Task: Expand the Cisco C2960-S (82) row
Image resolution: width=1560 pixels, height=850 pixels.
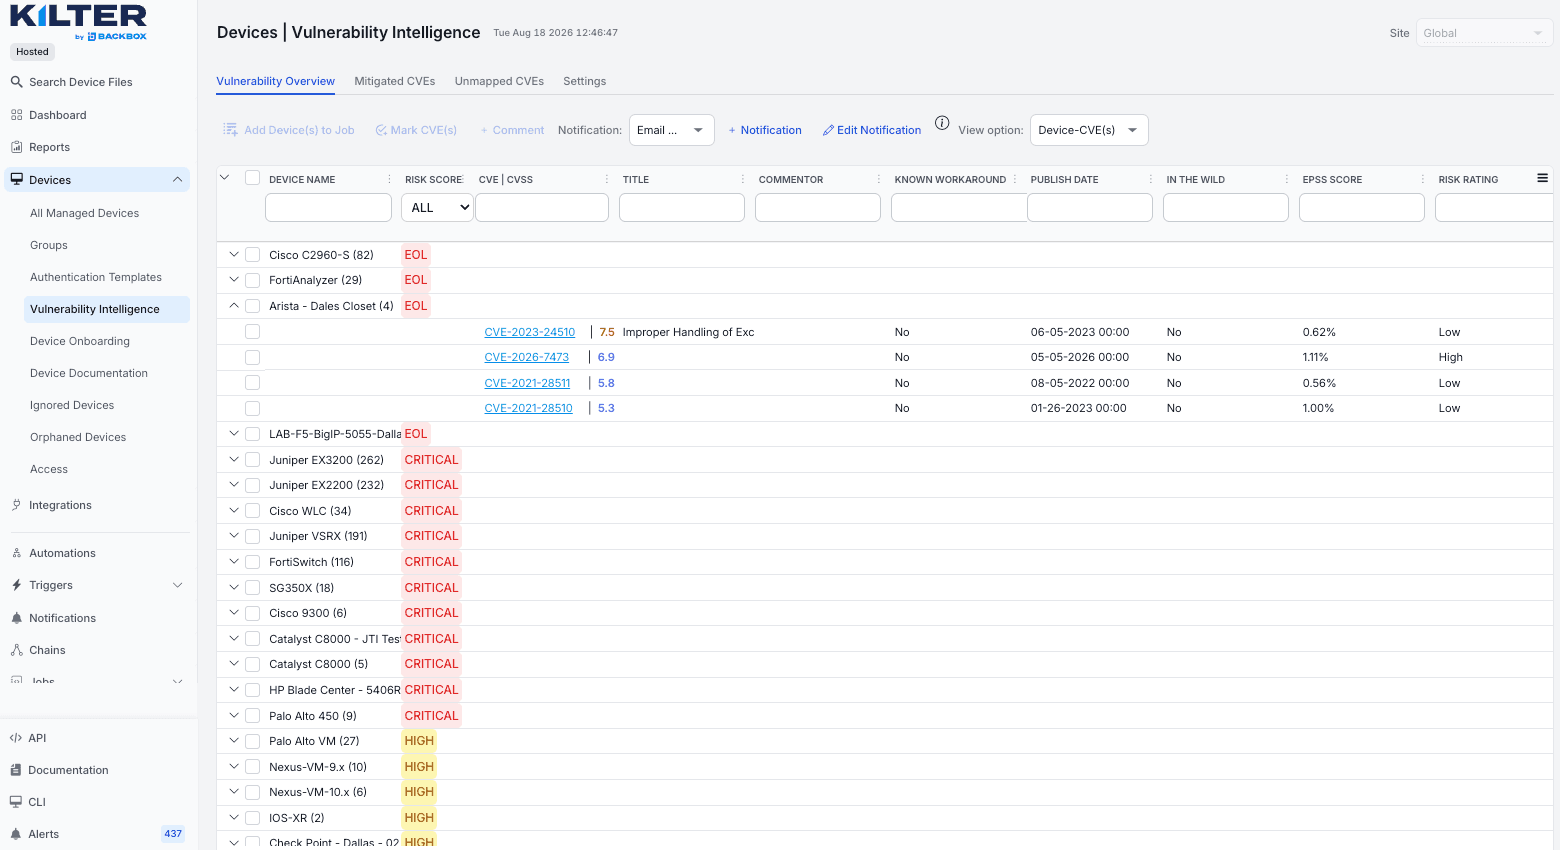Action: coord(234,255)
